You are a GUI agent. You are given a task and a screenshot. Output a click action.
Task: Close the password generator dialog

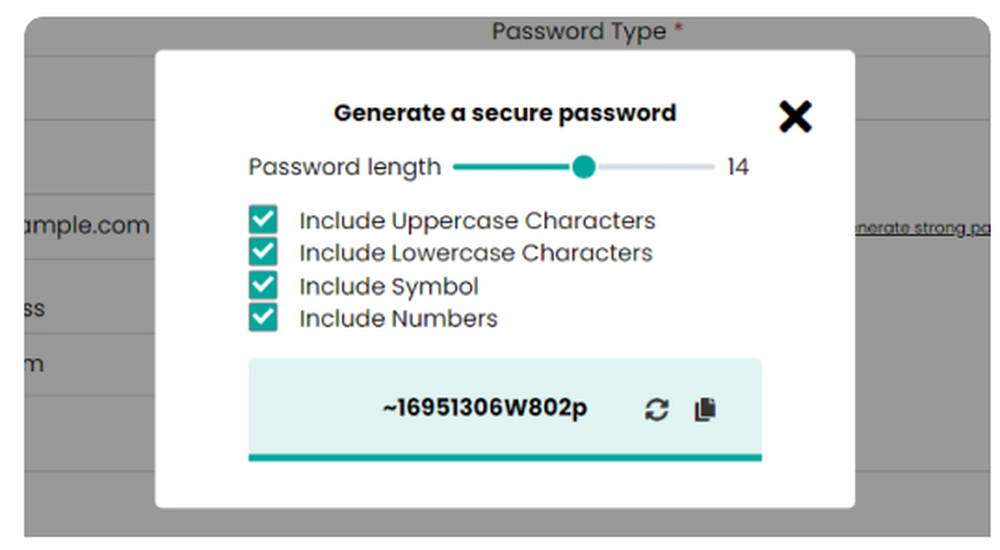click(795, 117)
